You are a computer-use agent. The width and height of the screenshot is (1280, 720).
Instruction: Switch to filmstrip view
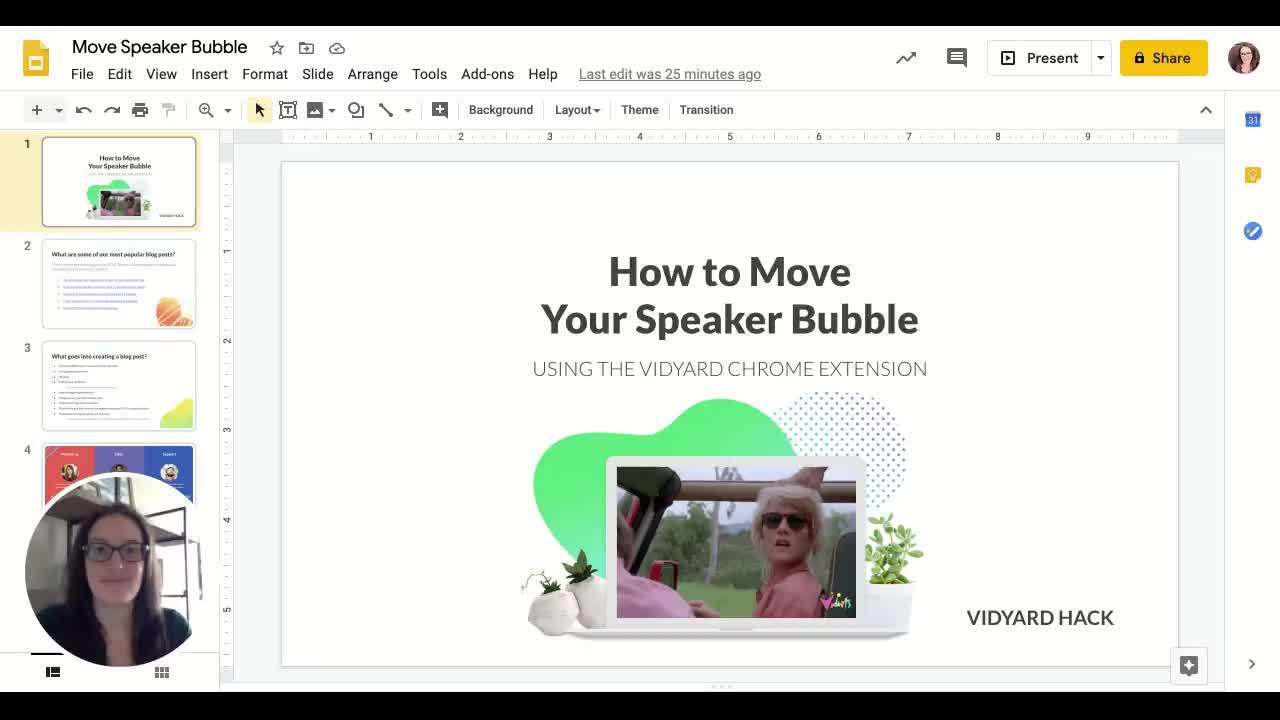tap(53, 672)
